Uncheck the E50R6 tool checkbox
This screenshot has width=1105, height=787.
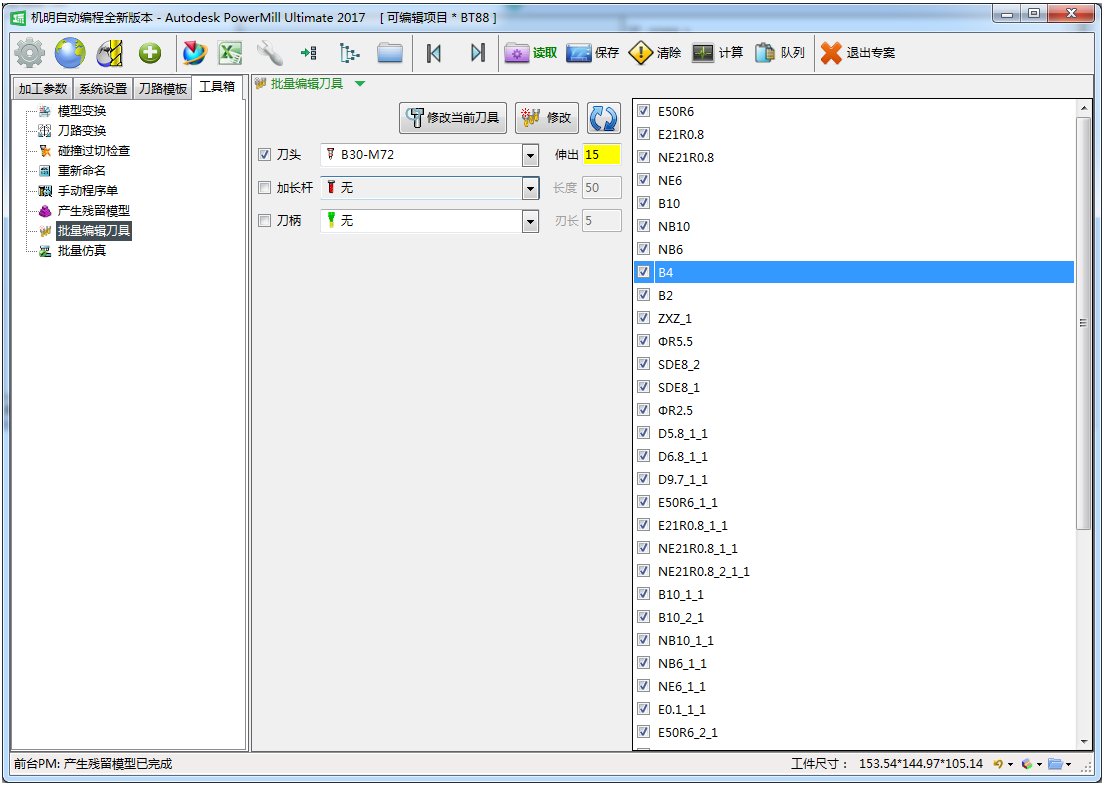[643, 111]
